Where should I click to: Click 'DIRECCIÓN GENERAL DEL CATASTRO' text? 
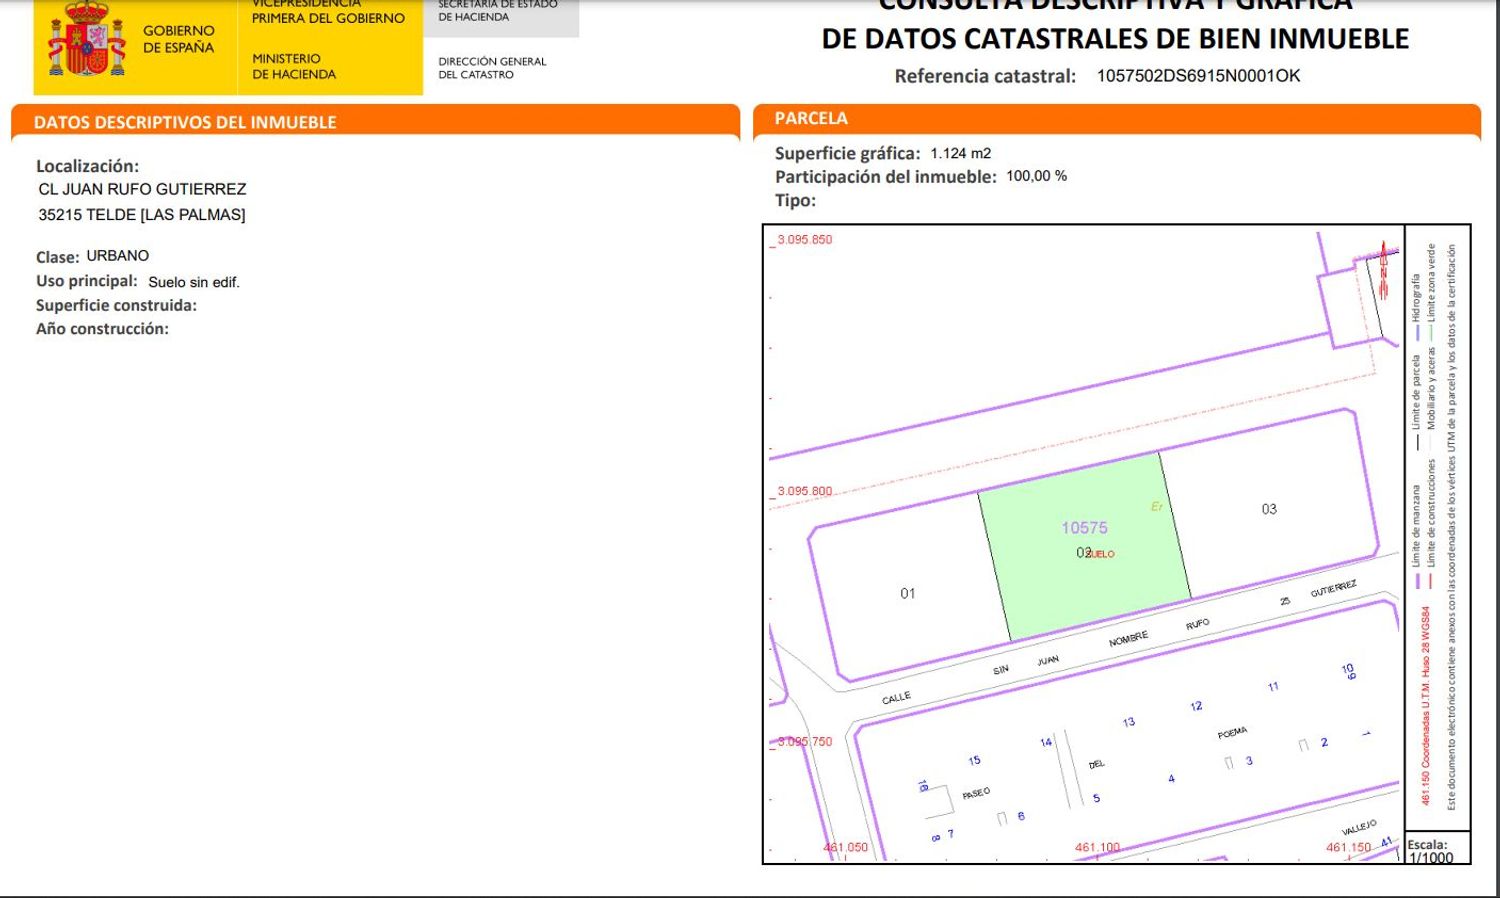click(492, 68)
